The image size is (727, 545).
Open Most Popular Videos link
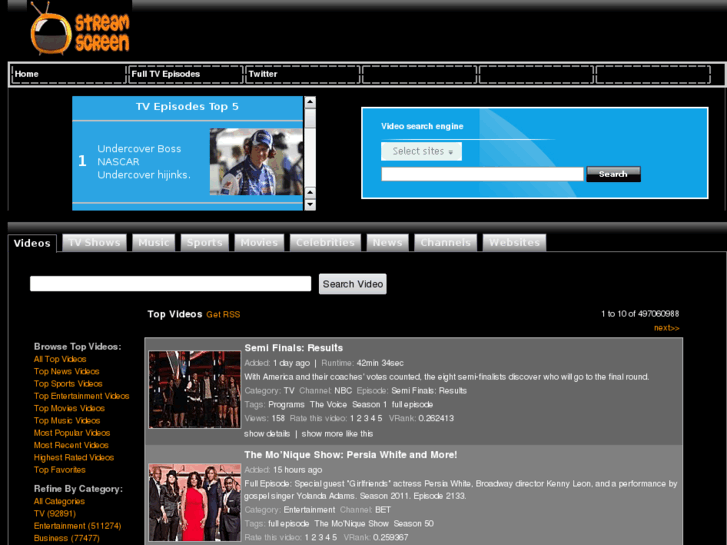71,433
